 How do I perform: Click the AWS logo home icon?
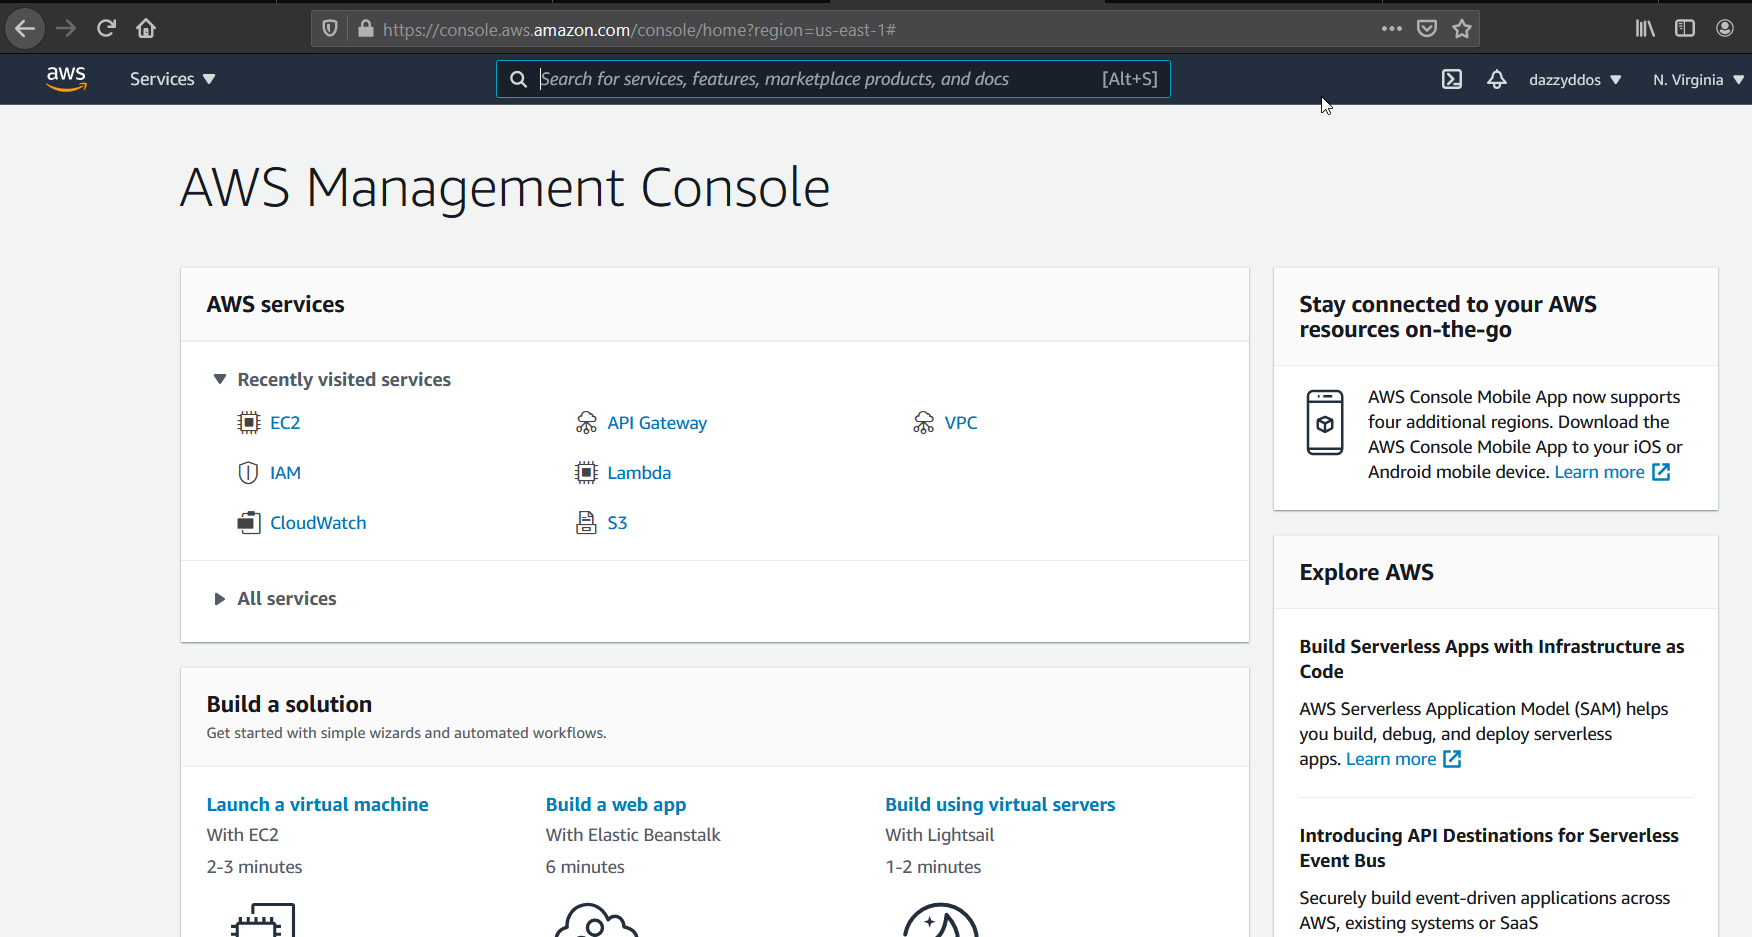[66, 78]
